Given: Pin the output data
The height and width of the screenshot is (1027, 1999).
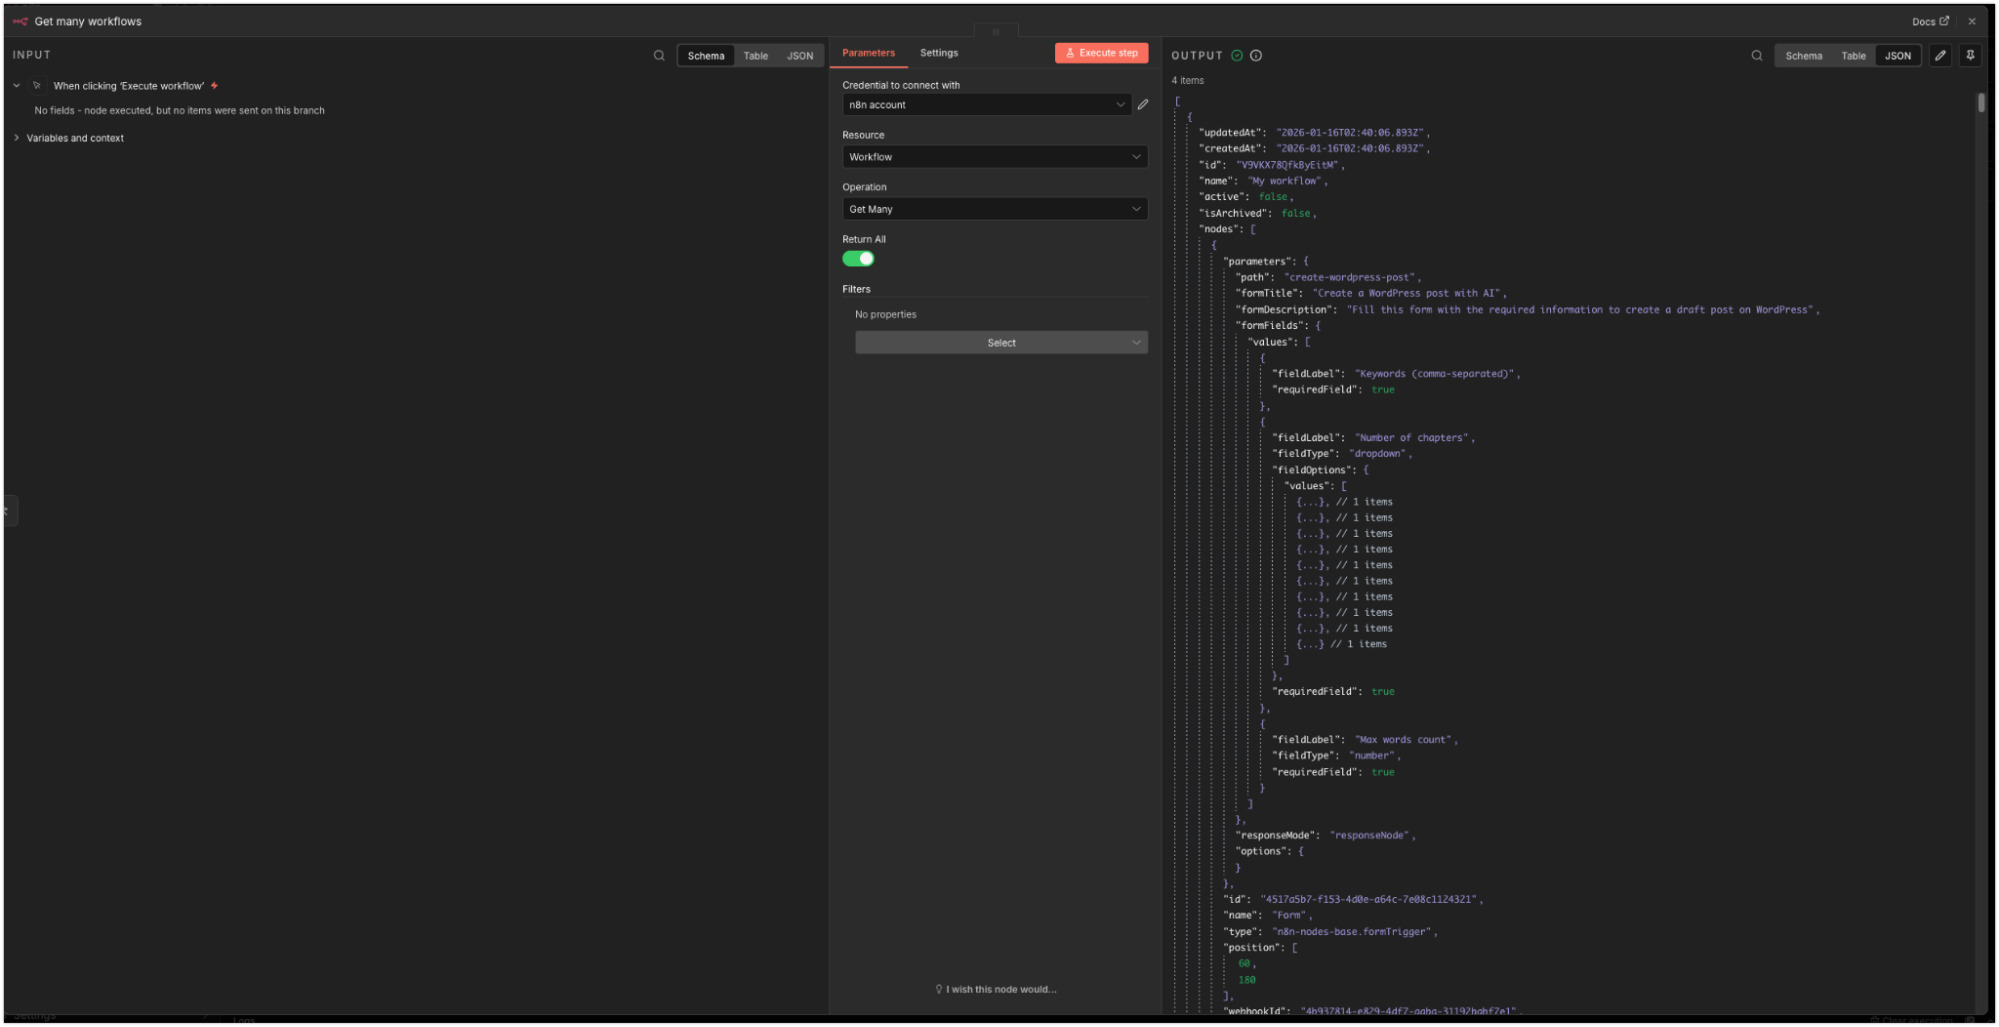Looking at the screenshot, I should click(1970, 56).
